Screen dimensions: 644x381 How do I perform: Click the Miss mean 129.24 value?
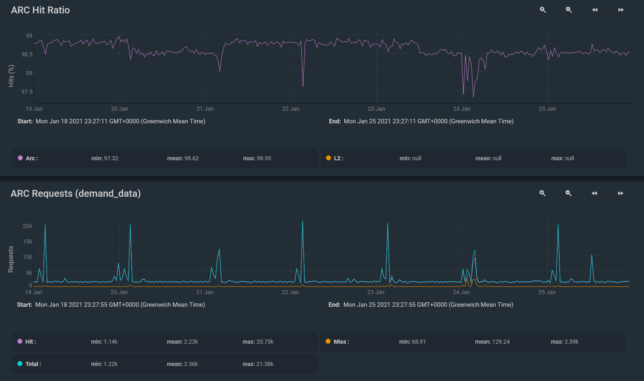tap(492, 342)
